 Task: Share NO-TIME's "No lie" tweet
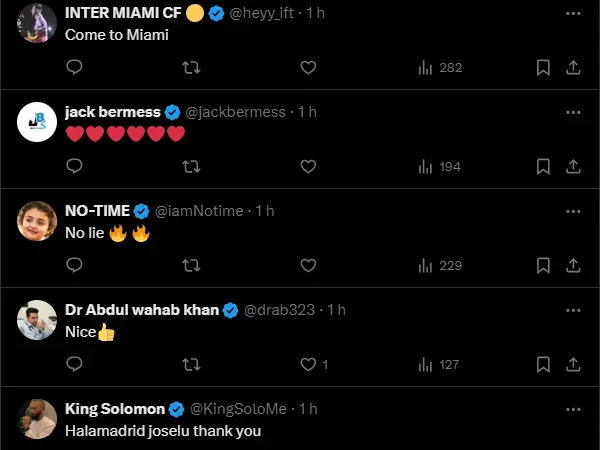click(573, 265)
